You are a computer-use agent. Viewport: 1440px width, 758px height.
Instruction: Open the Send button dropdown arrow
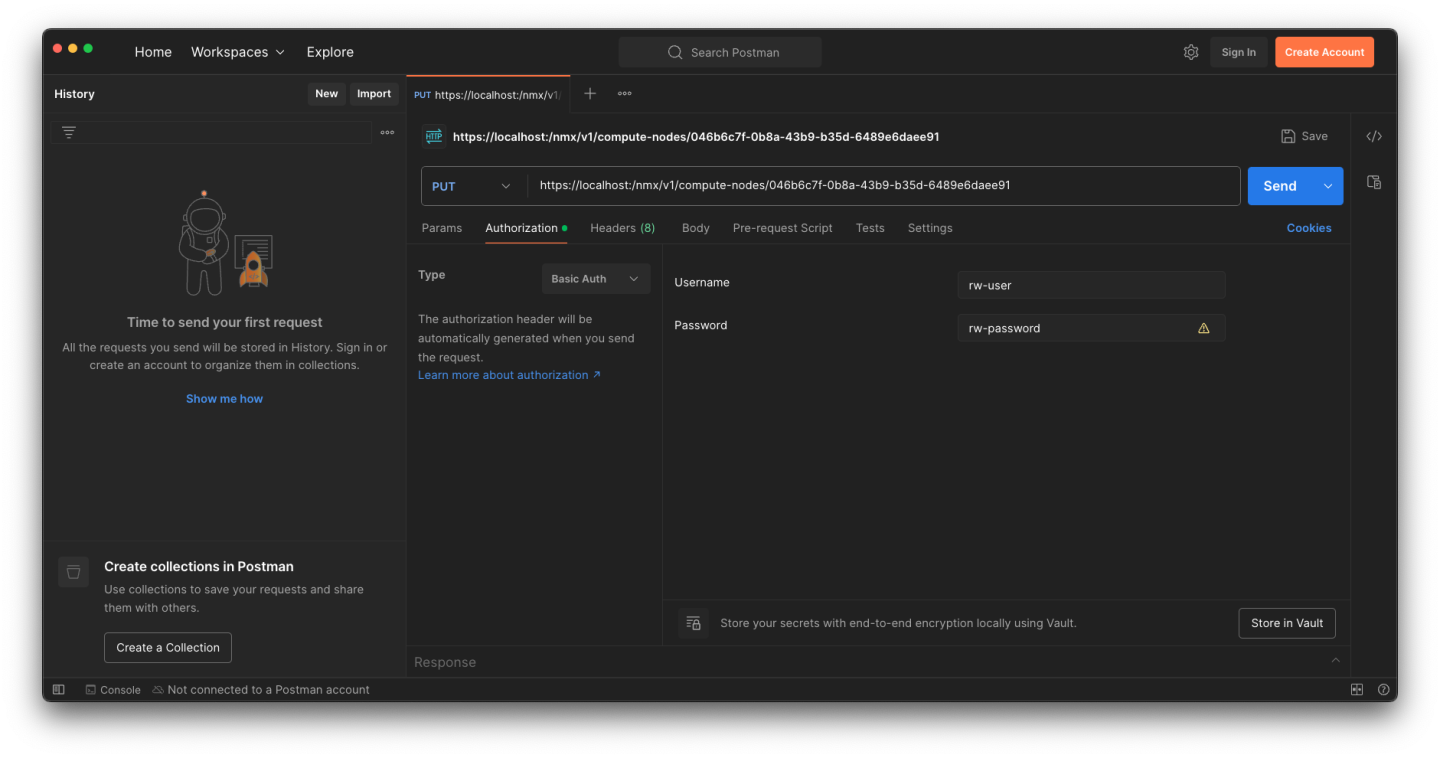(x=1328, y=186)
